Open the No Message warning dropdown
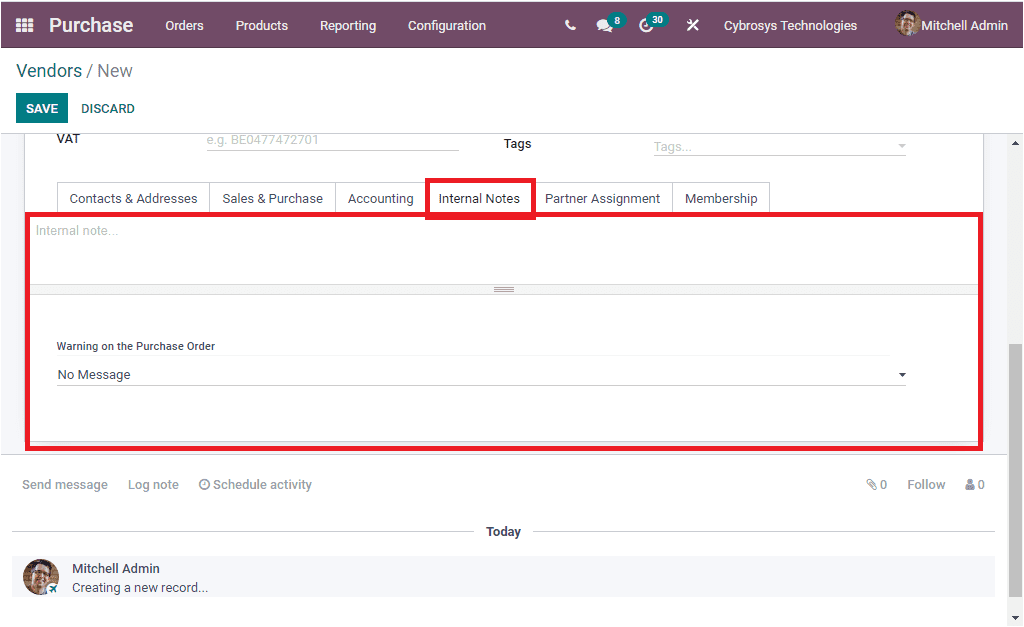This screenshot has height=627, width=1024. tap(481, 374)
